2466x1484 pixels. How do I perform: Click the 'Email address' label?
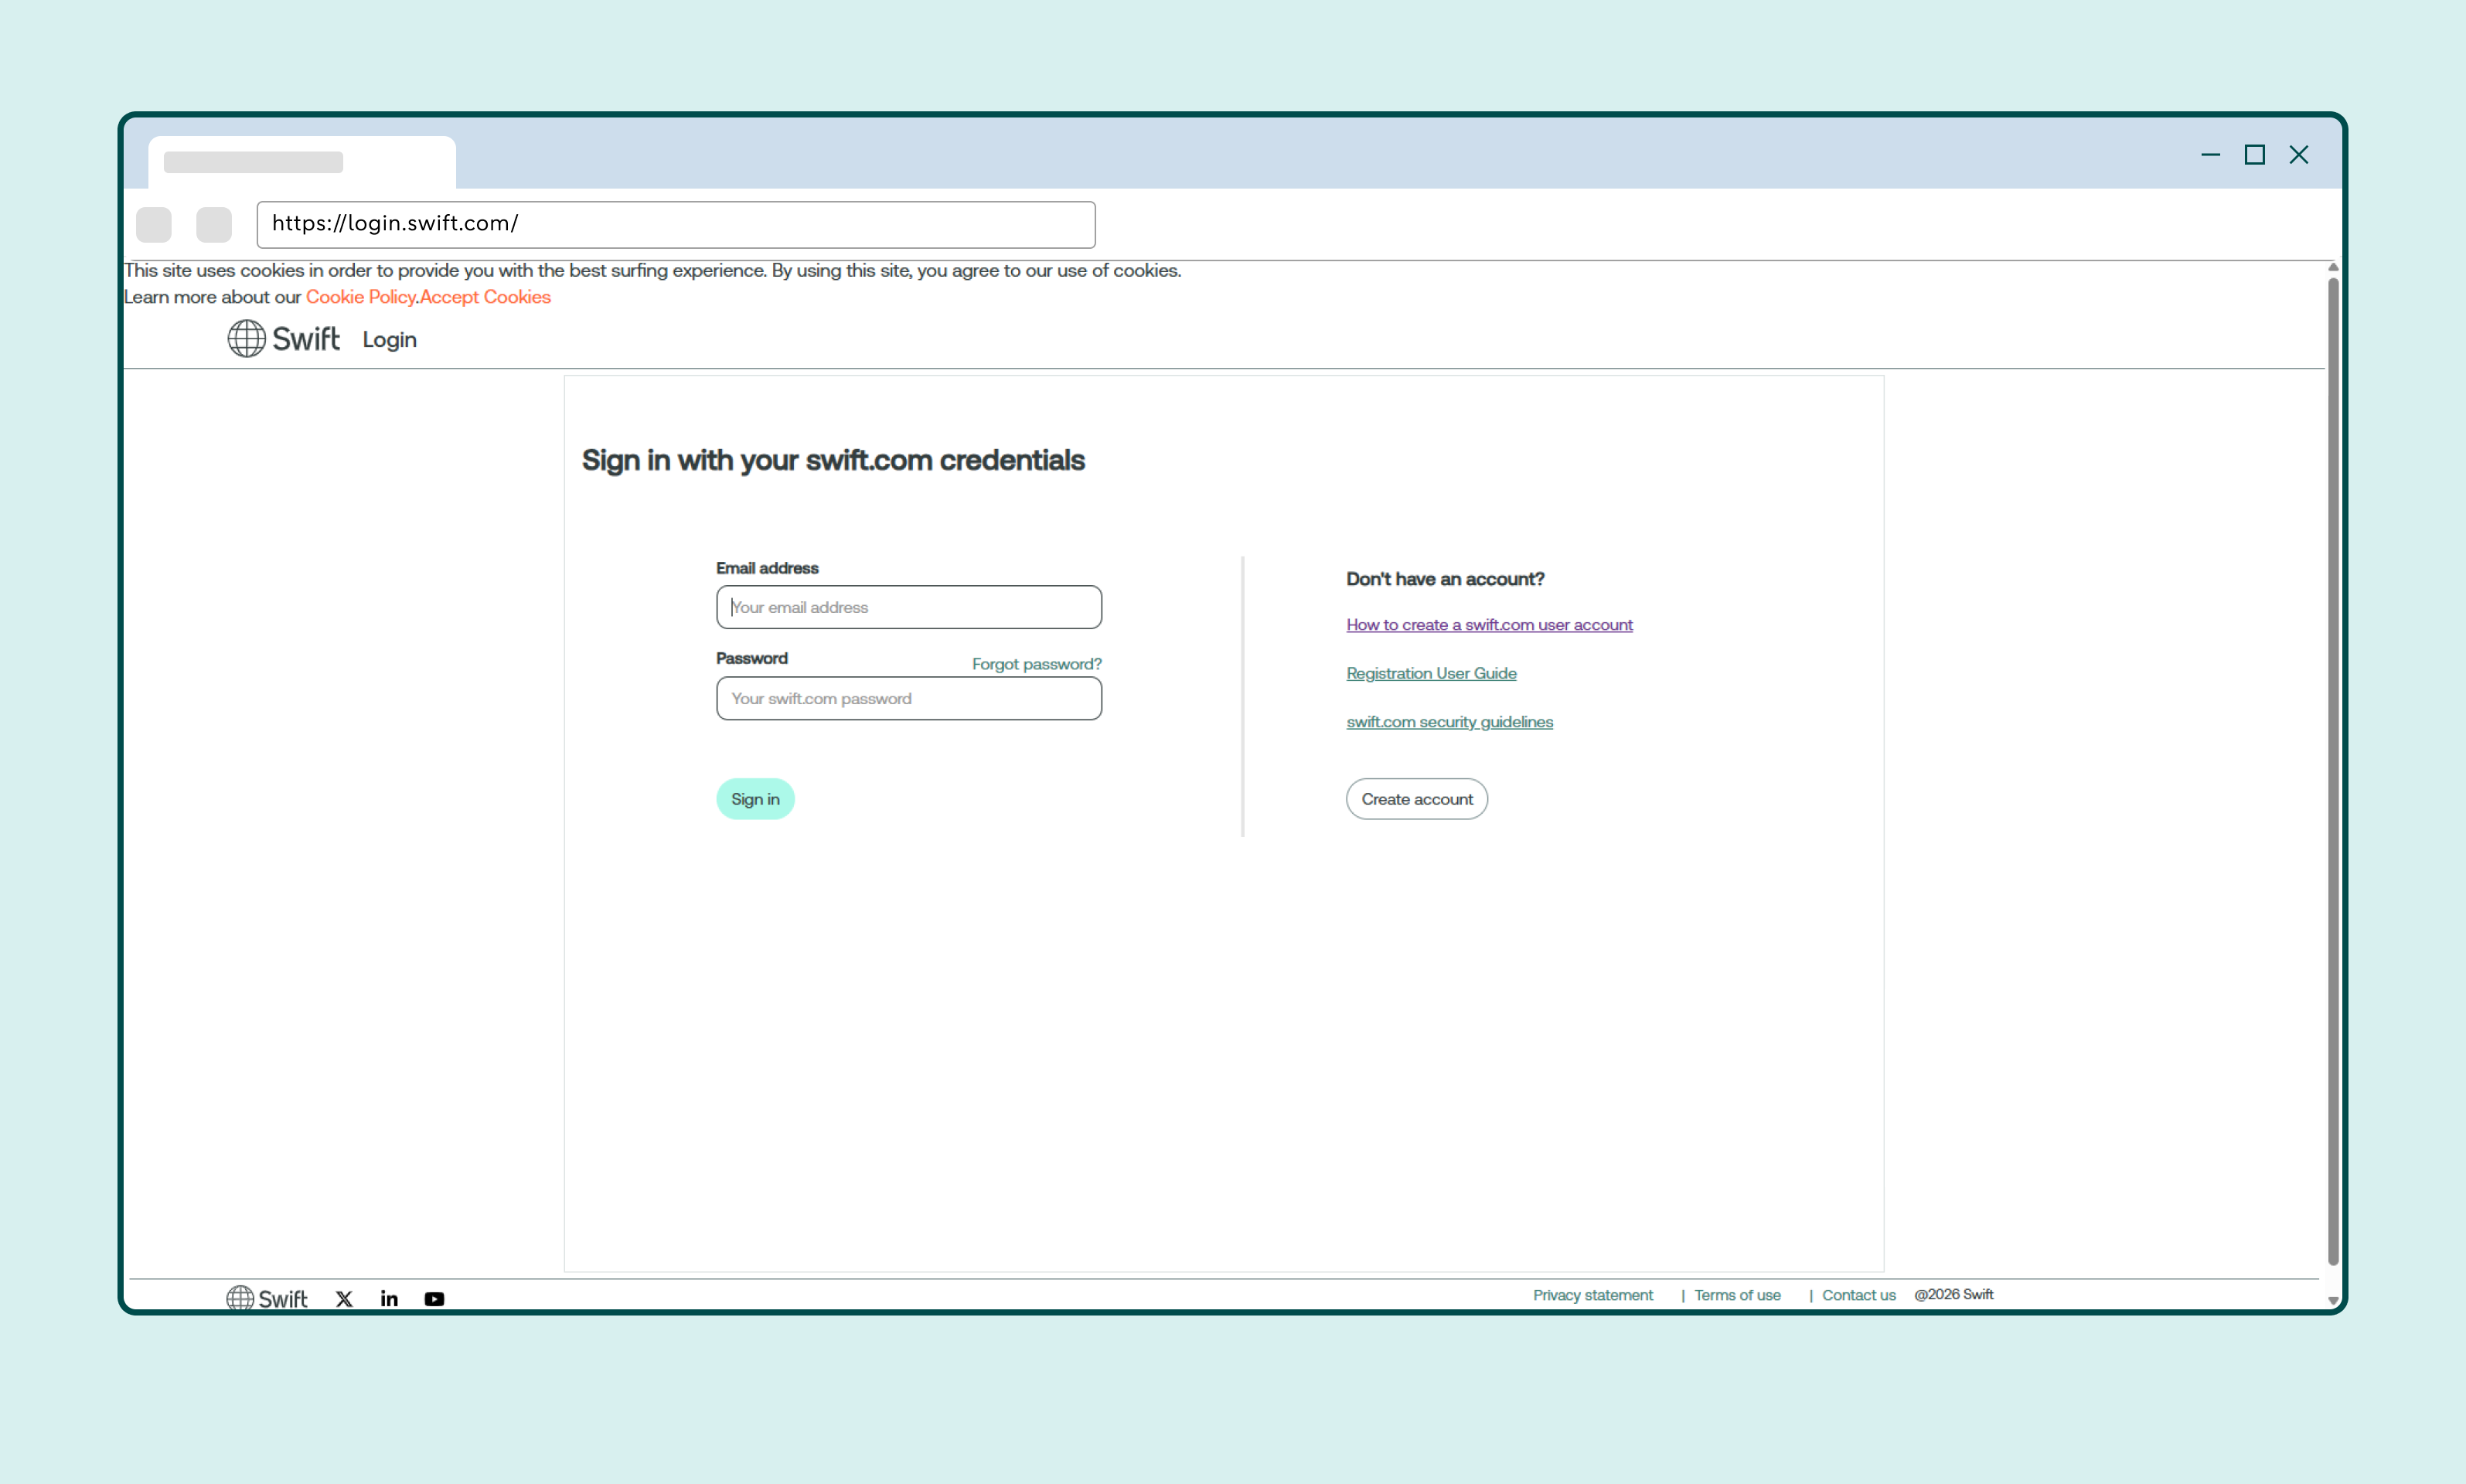click(767, 568)
